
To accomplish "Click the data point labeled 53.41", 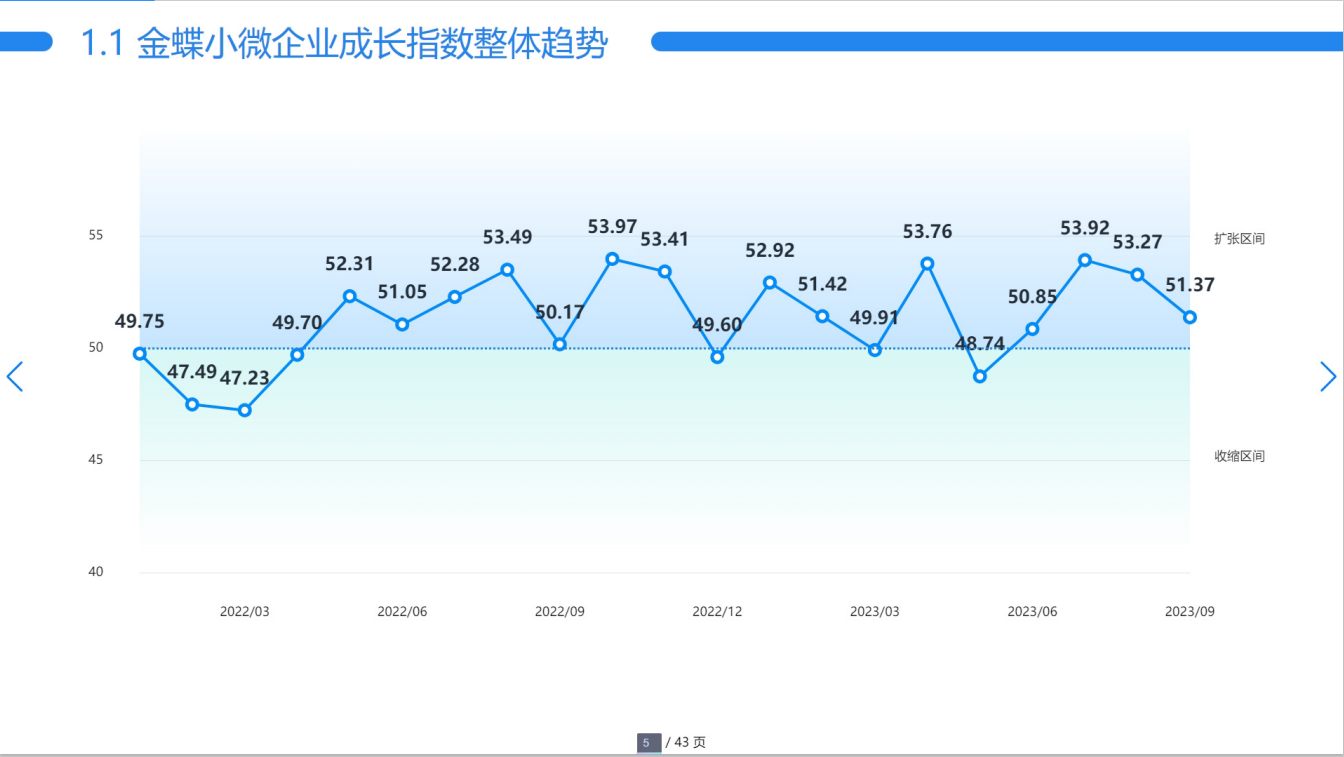I will pyautogui.click(x=665, y=271).
